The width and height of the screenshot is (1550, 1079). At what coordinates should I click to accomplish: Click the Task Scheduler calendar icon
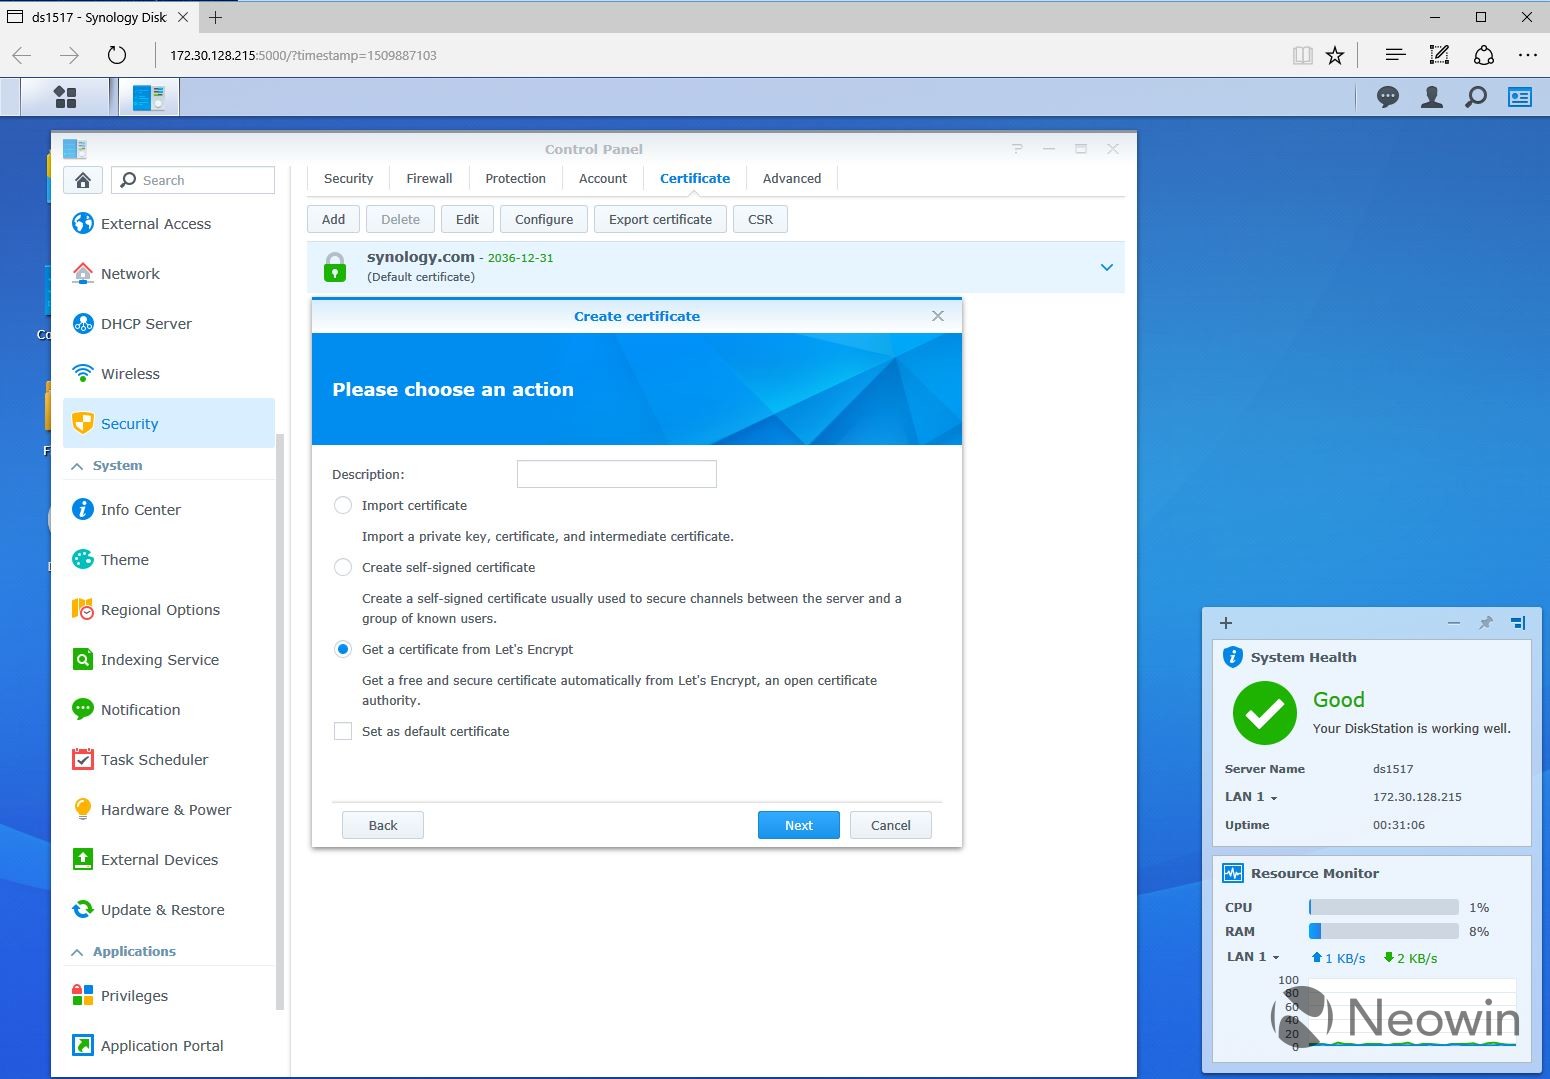tap(83, 759)
